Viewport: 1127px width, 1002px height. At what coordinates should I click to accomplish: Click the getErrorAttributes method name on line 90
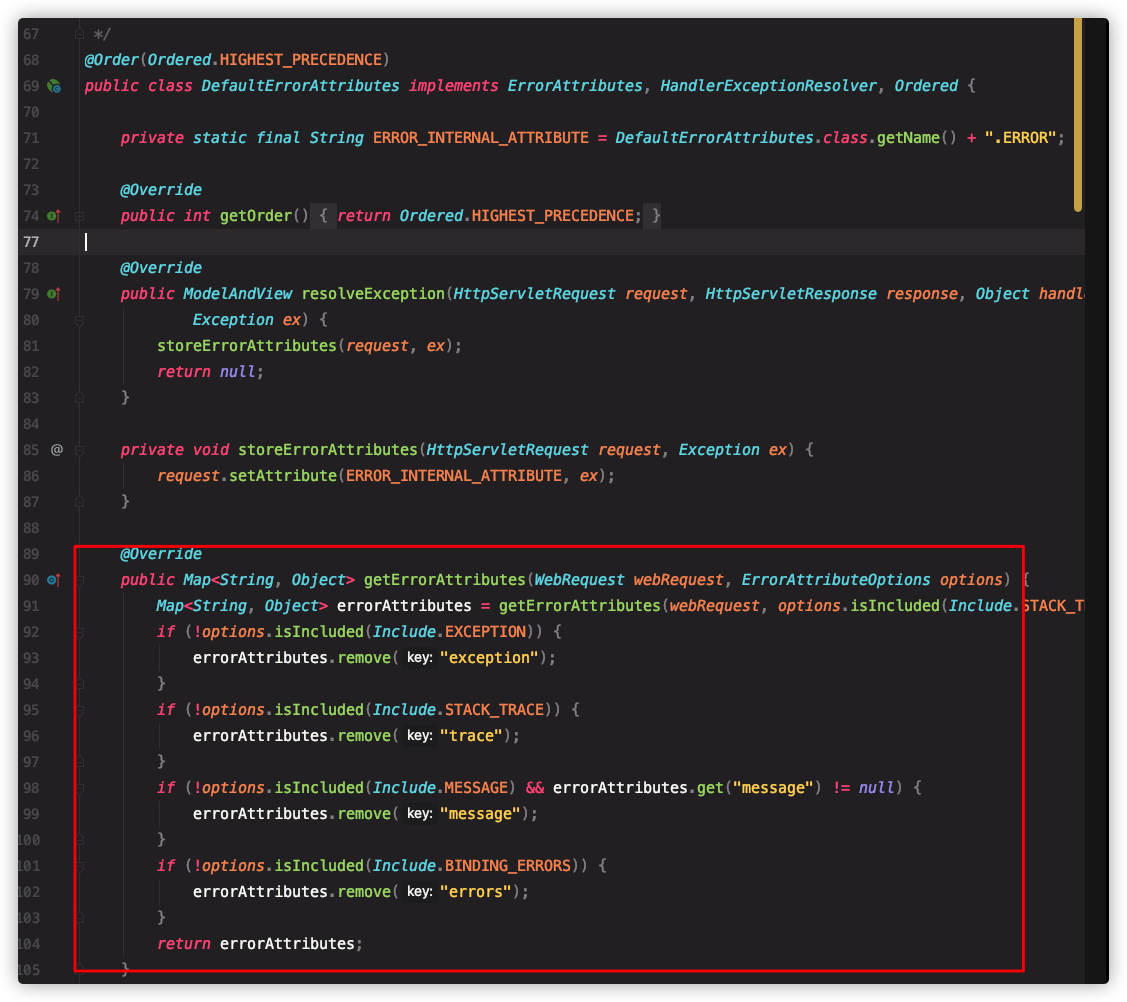click(x=445, y=580)
